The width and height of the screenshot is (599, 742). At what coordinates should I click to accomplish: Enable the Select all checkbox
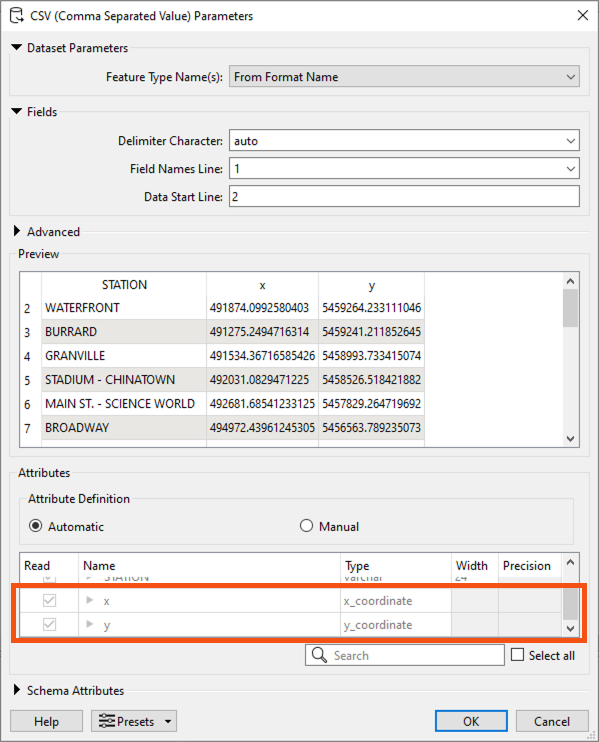pyautogui.click(x=518, y=655)
